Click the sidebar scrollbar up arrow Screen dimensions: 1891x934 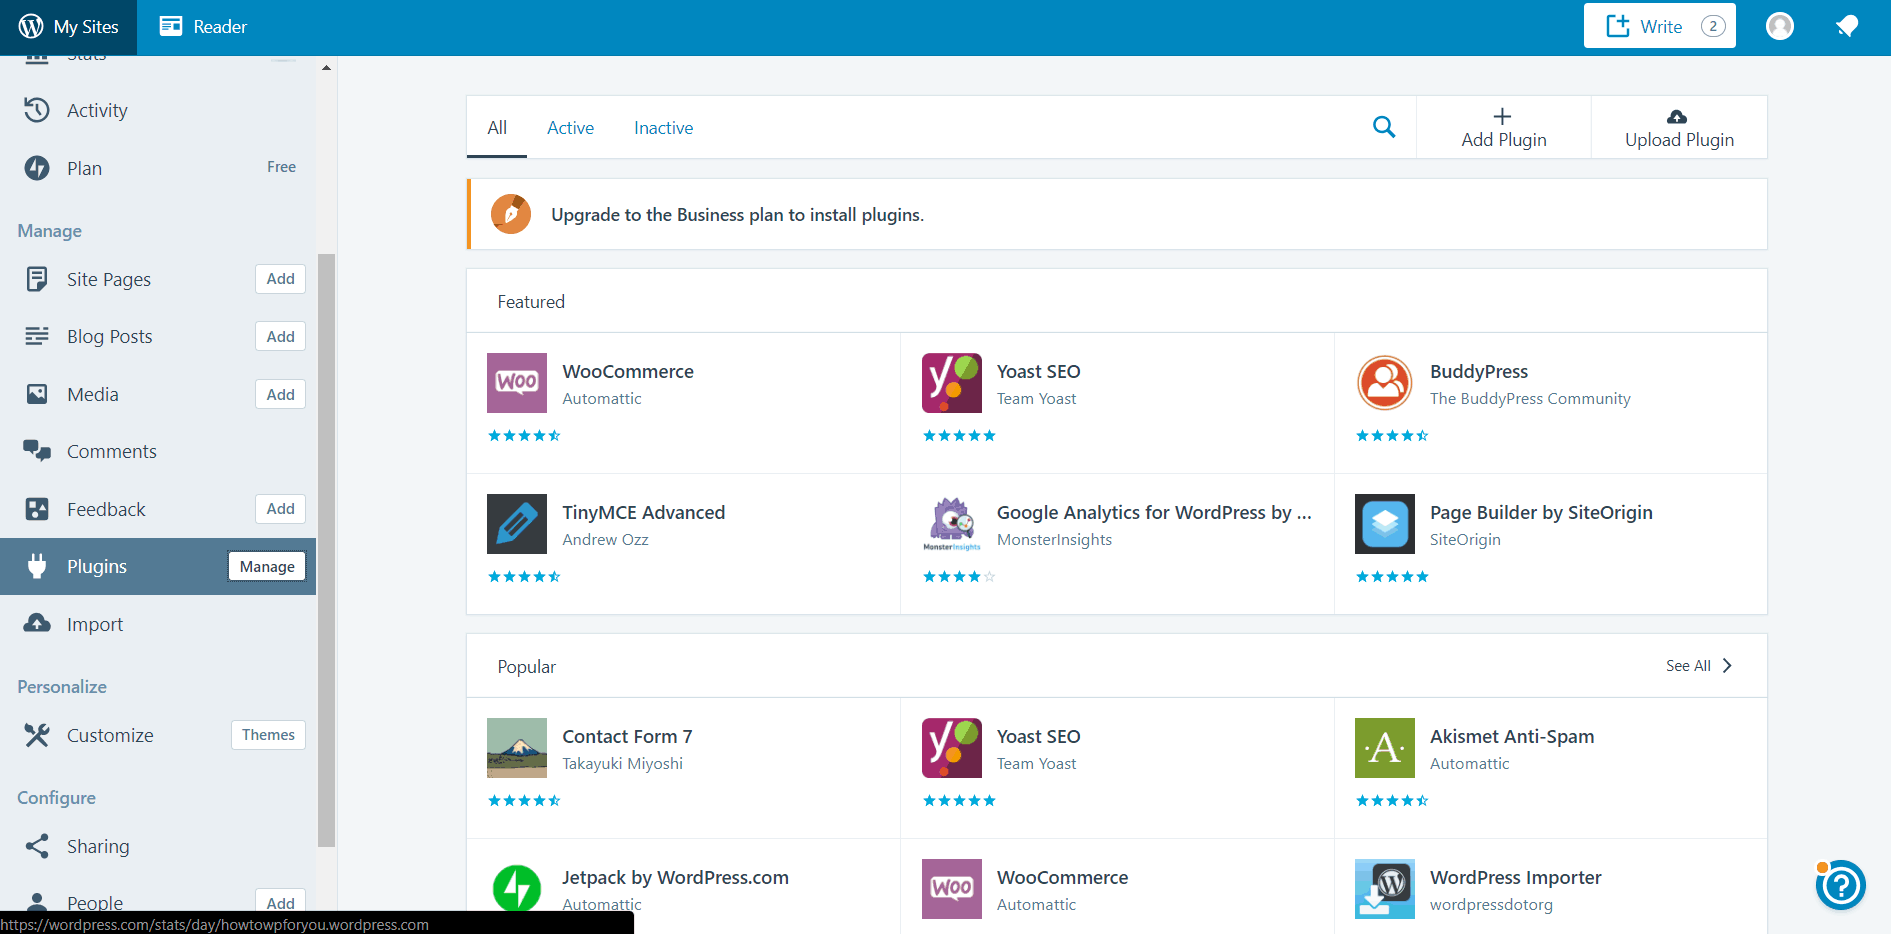point(326,67)
